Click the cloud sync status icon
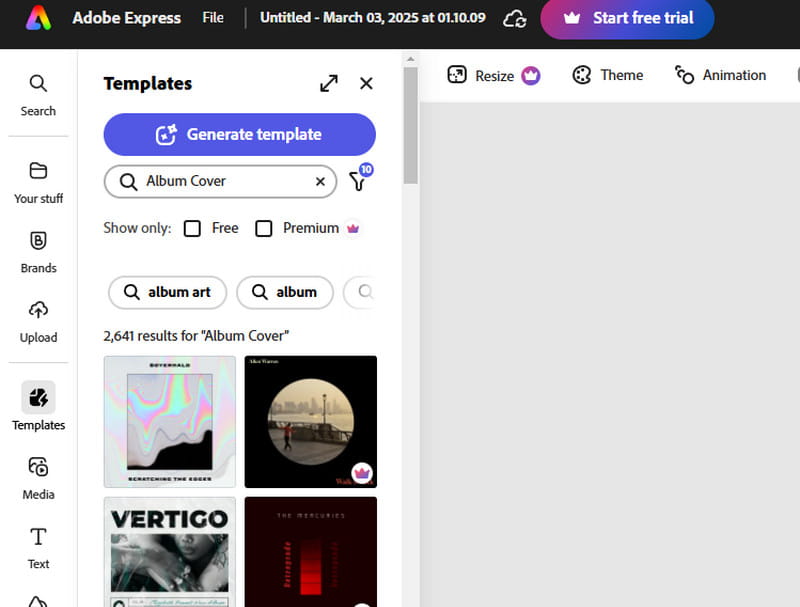This screenshot has height=607, width=800. click(515, 18)
